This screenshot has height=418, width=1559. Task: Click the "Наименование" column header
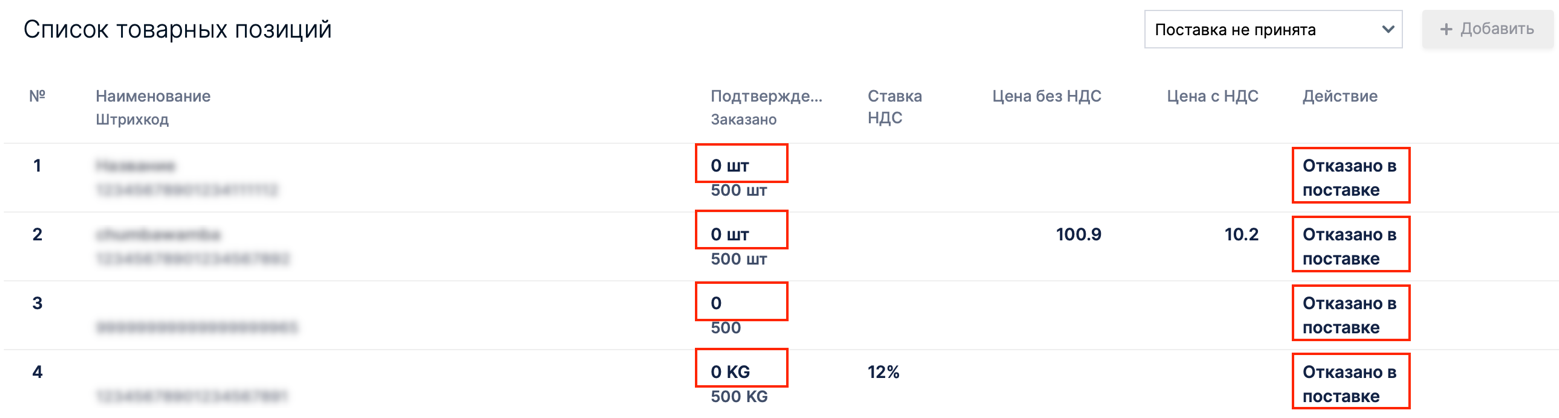153,97
